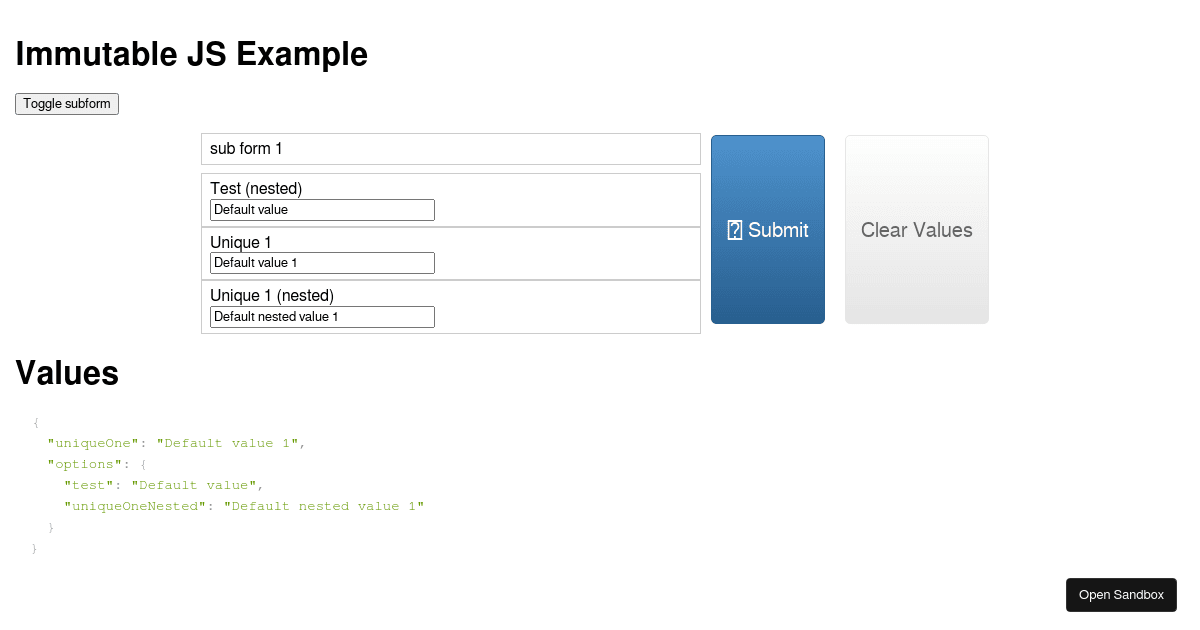Click the Submit button
The image size is (1200, 630).
coord(768,230)
